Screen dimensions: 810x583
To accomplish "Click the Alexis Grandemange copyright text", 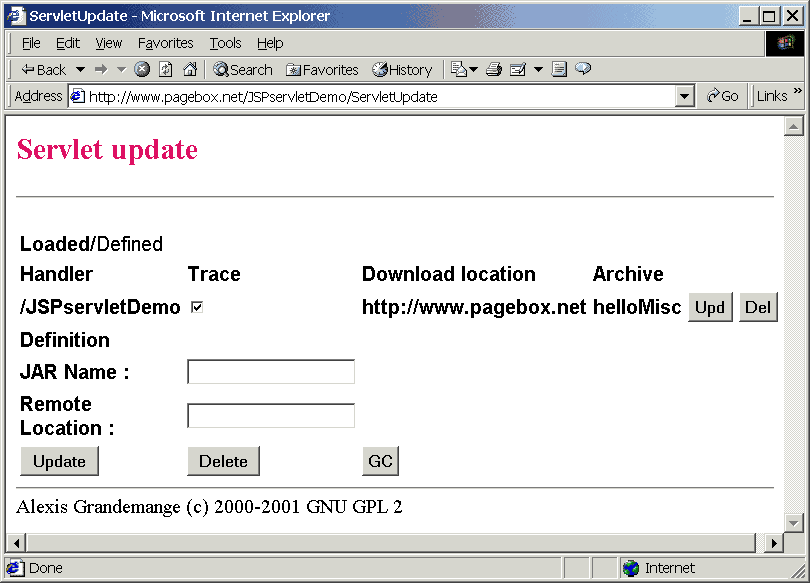I will [x=209, y=507].
